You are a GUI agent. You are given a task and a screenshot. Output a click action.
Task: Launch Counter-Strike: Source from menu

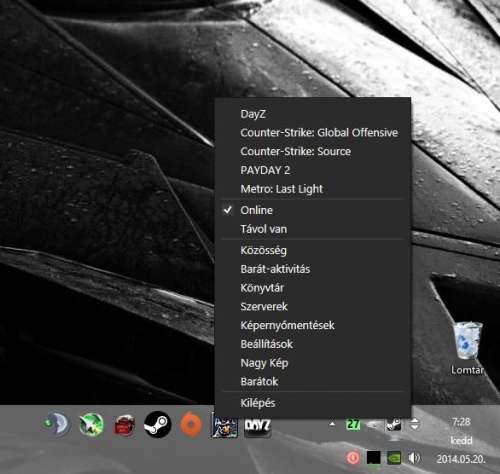pyautogui.click(x=312, y=151)
